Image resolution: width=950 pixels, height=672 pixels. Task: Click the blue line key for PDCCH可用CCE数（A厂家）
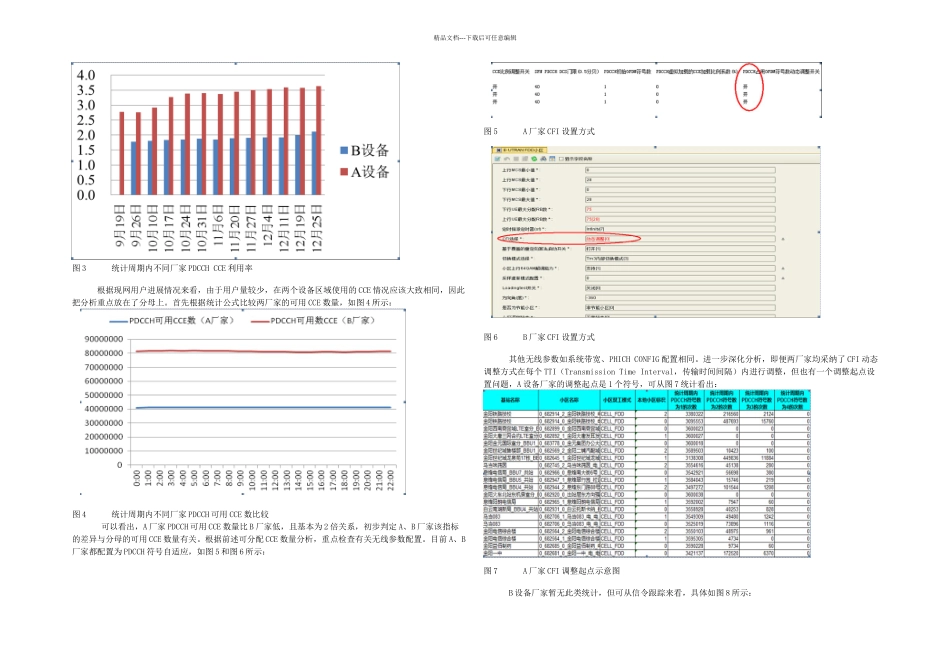coord(118,321)
